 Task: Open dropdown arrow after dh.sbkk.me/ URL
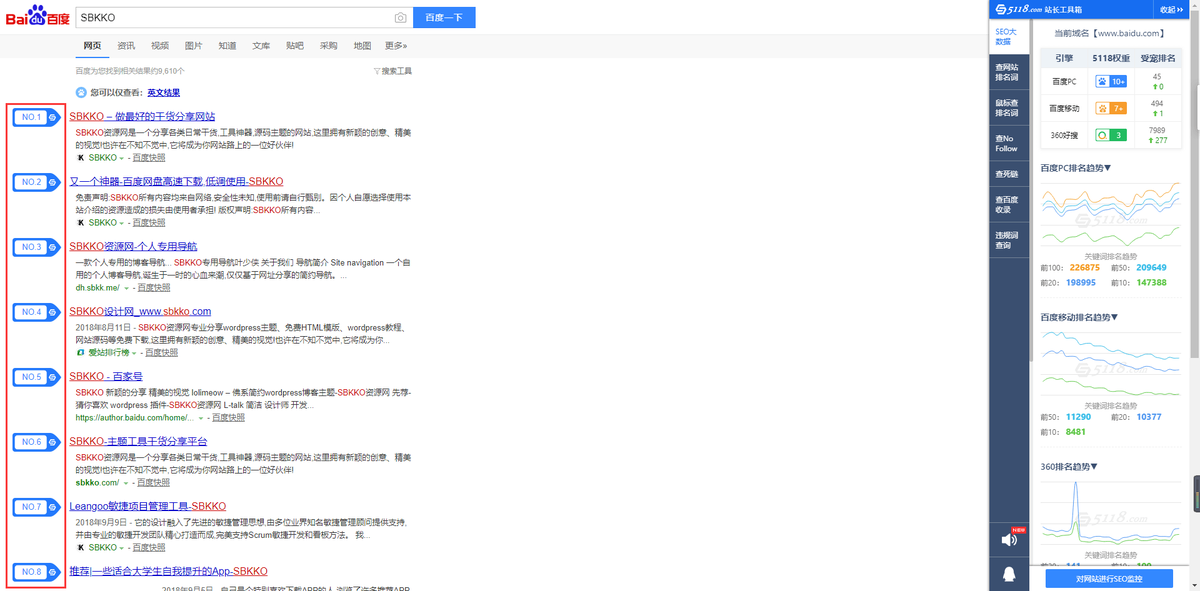point(127,288)
